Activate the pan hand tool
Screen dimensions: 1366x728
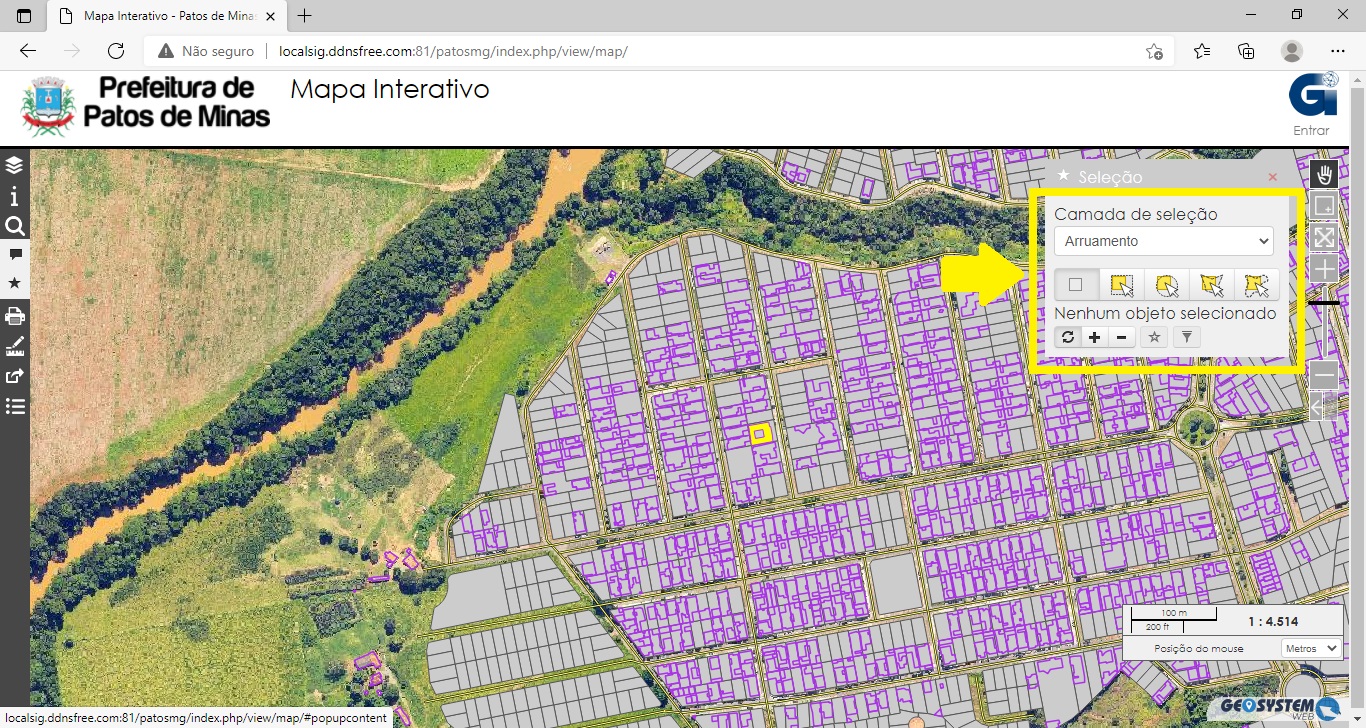1324,175
